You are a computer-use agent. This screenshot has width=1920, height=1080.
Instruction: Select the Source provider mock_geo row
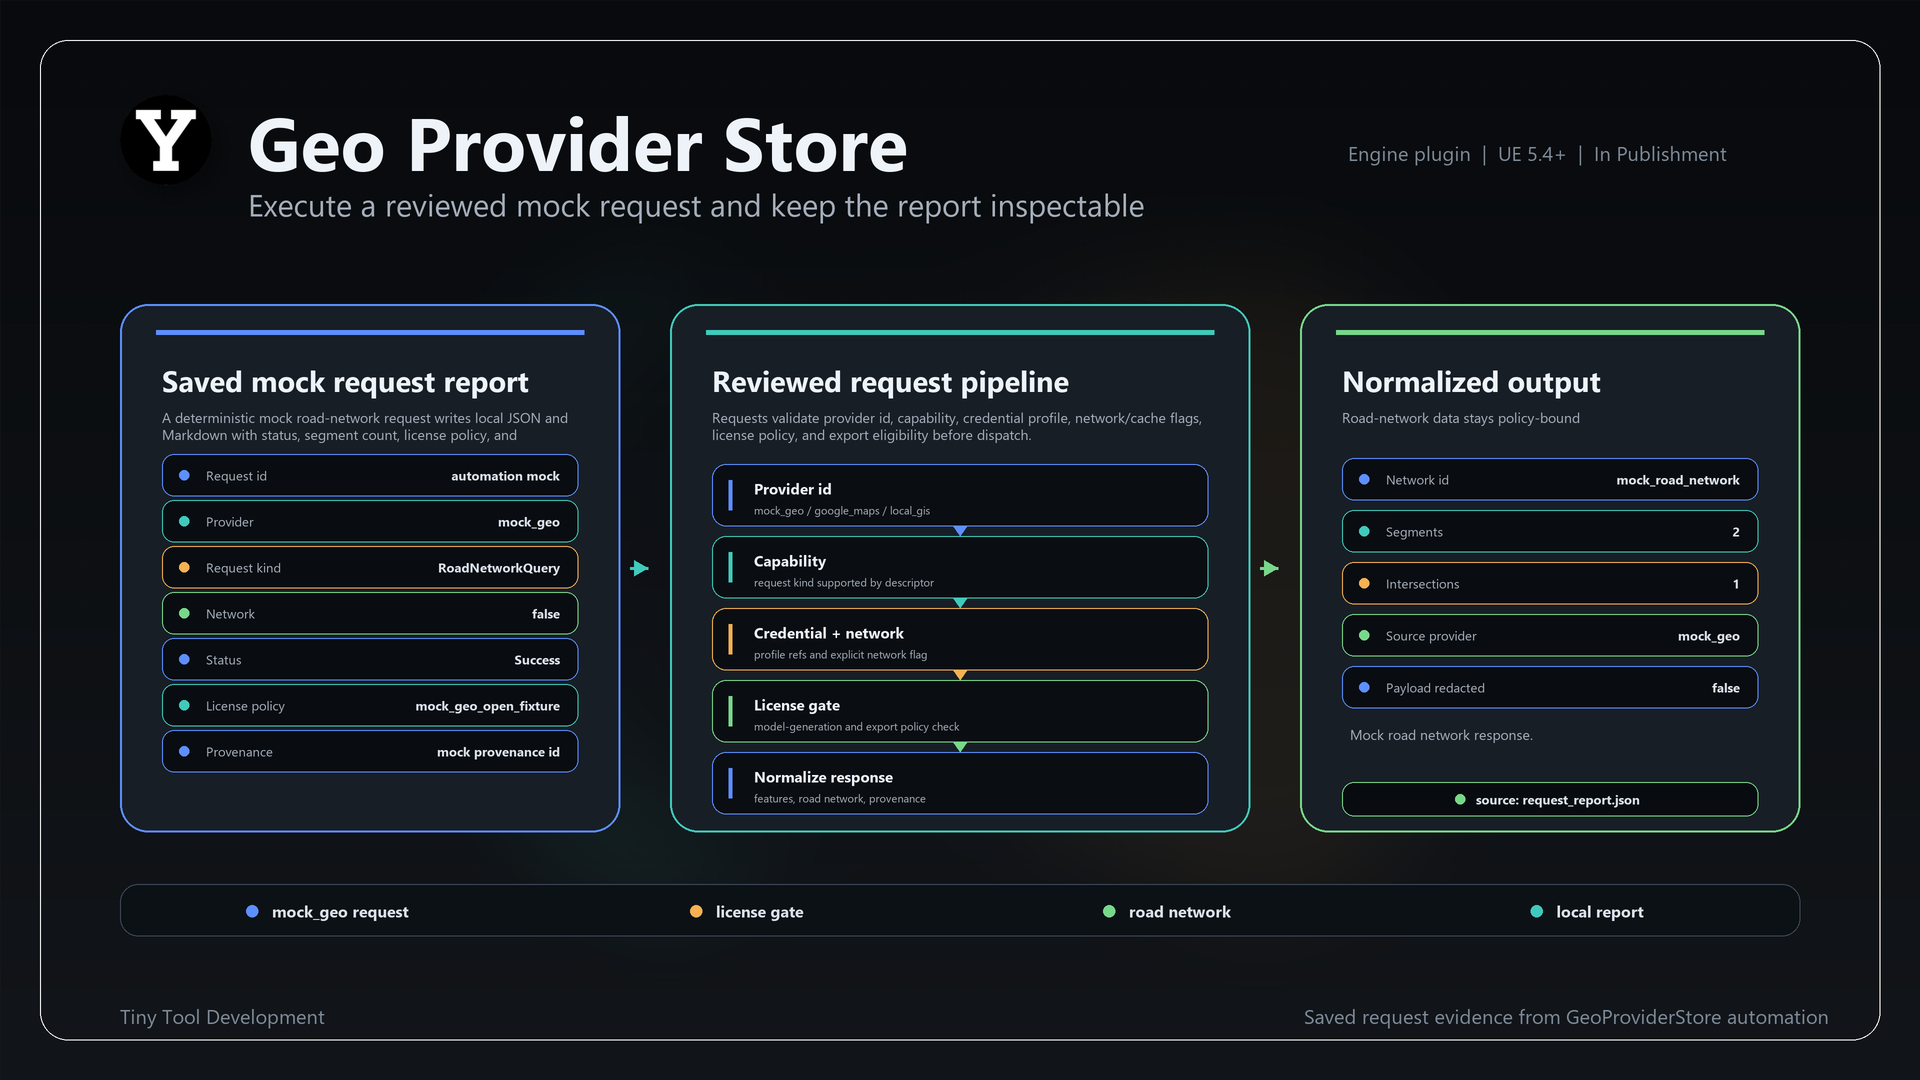pyautogui.click(x=1550, y=636)
